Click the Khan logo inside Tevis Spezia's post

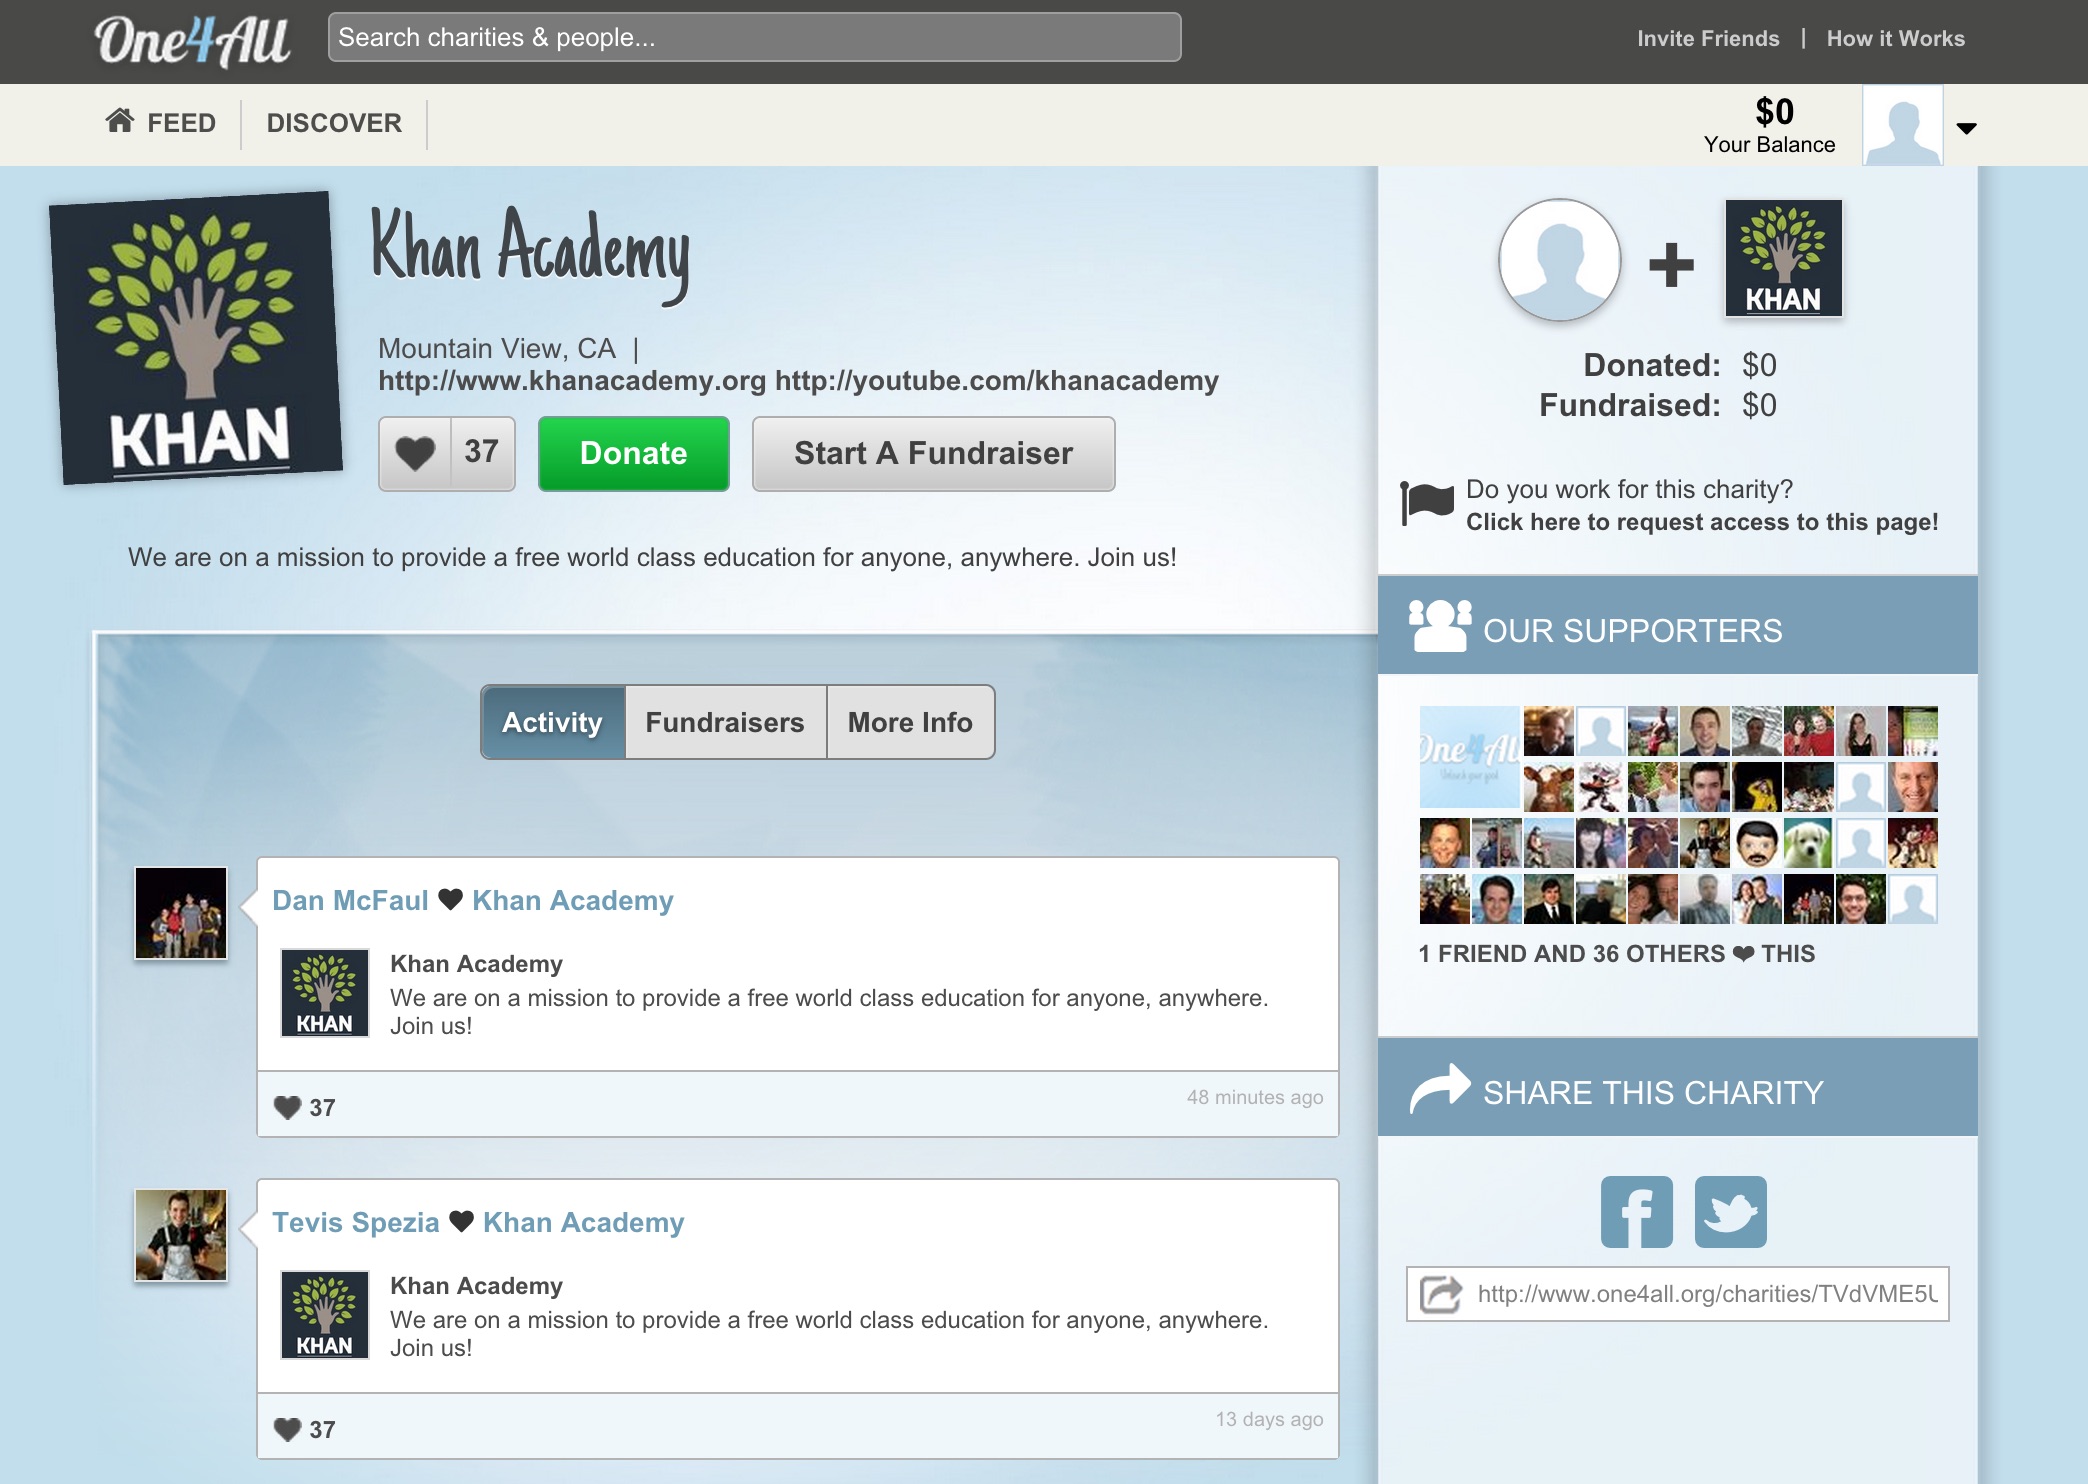pyautogui.click(x=325, y=1315)
